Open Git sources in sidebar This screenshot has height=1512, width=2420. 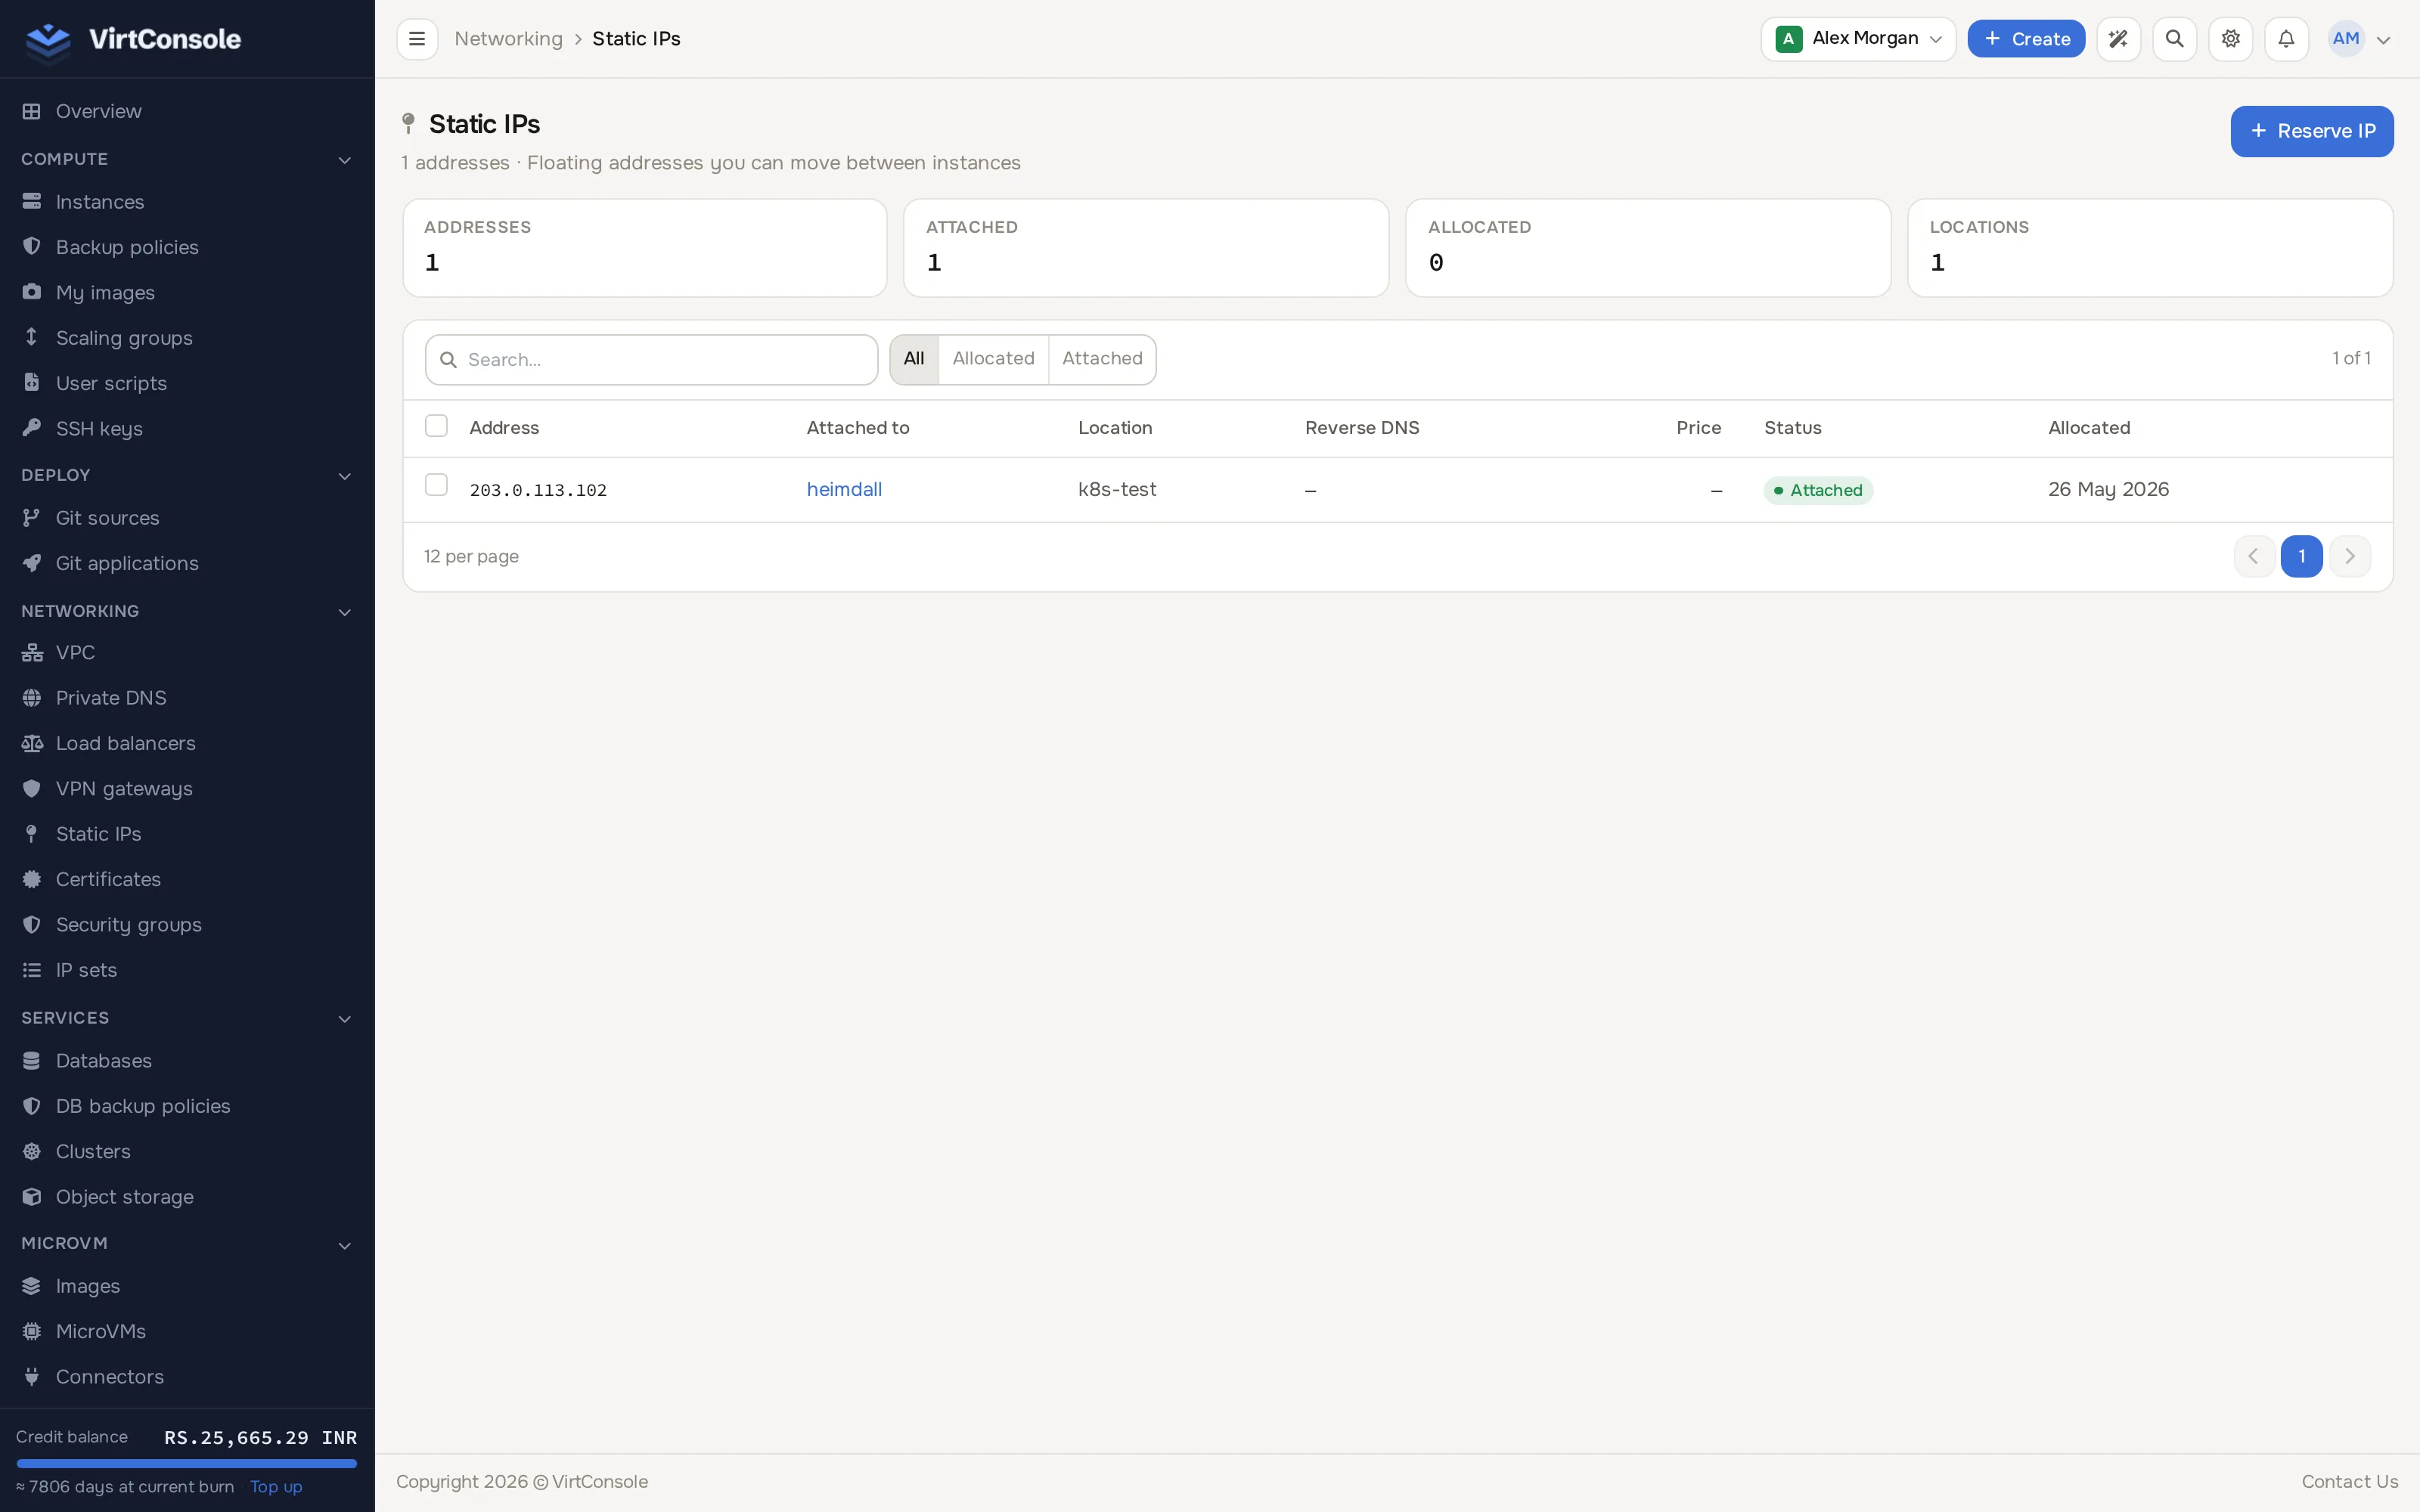click(187, 518)
